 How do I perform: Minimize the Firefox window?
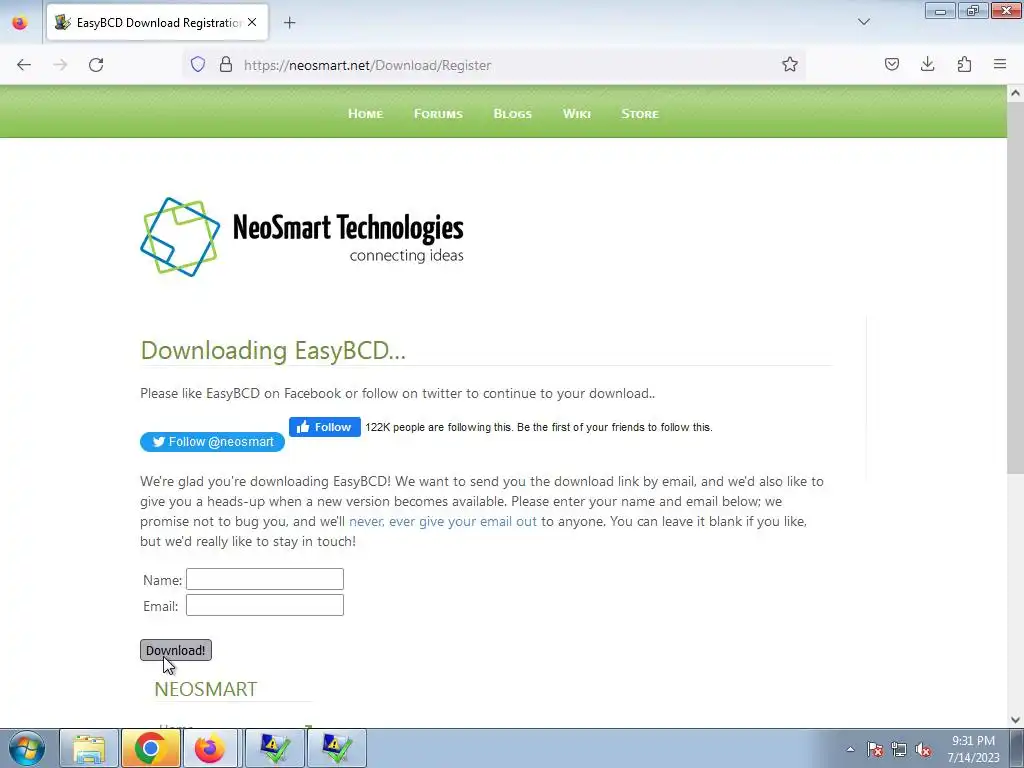pos(940,10)
